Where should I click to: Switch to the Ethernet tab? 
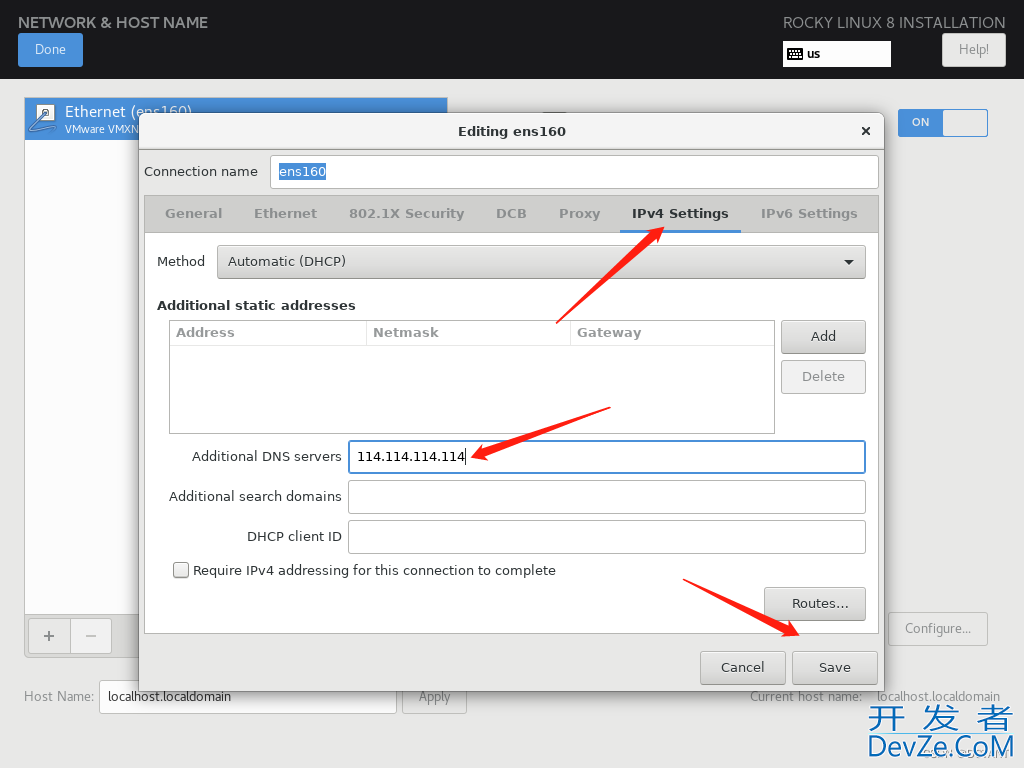[x=285, y=214]
